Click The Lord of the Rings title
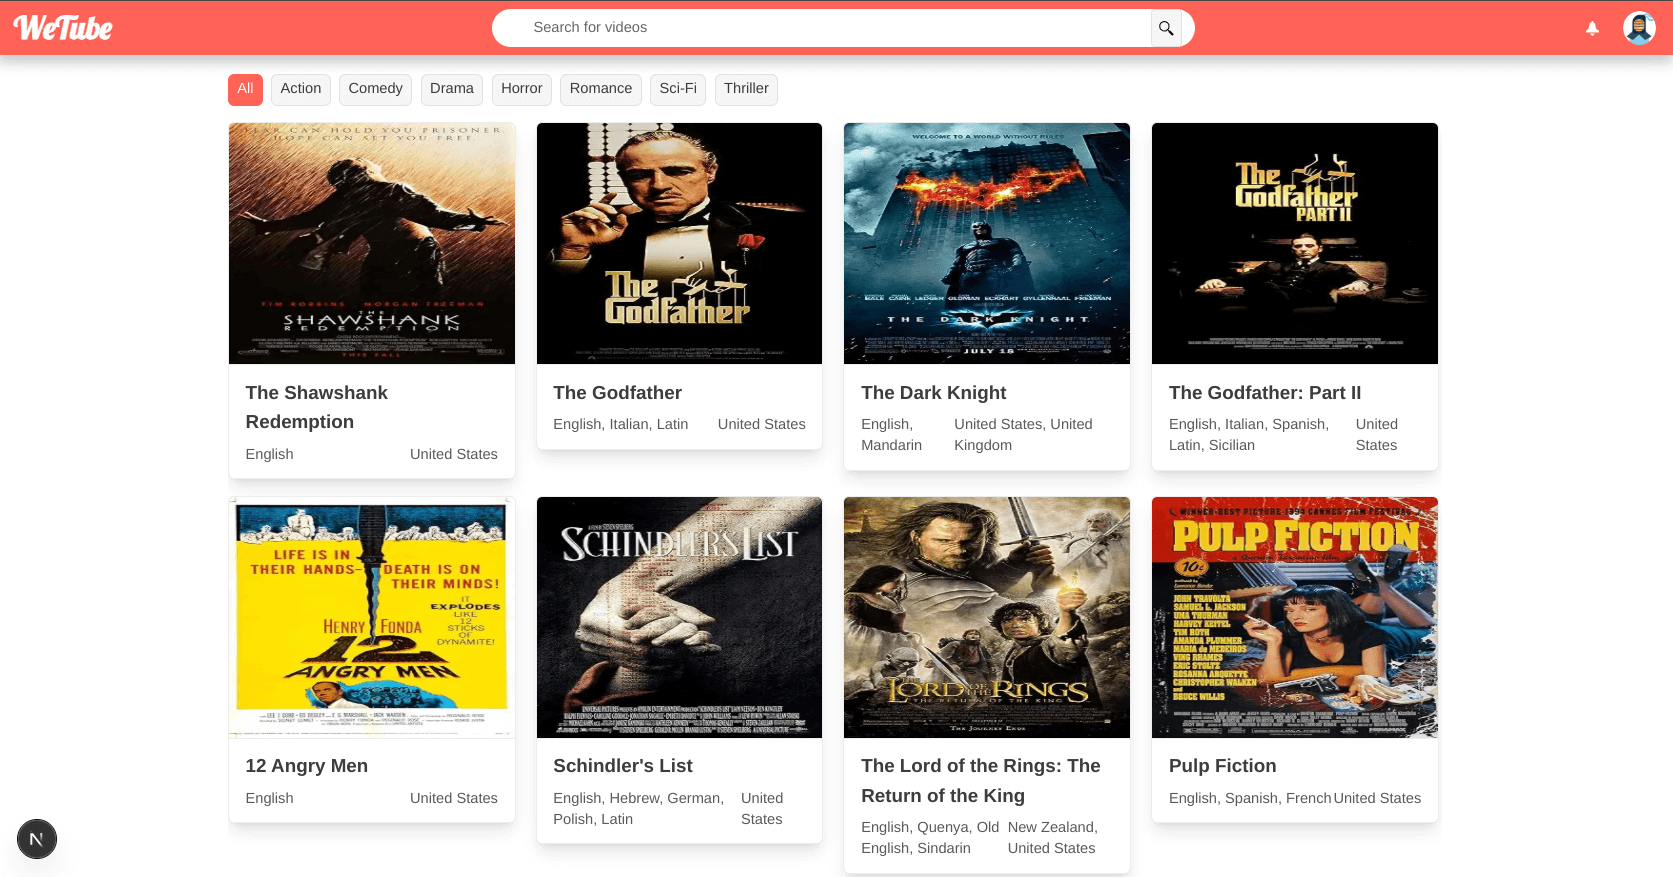The width and height of the screenshot is (1673, 877). (x=981, y=781)
